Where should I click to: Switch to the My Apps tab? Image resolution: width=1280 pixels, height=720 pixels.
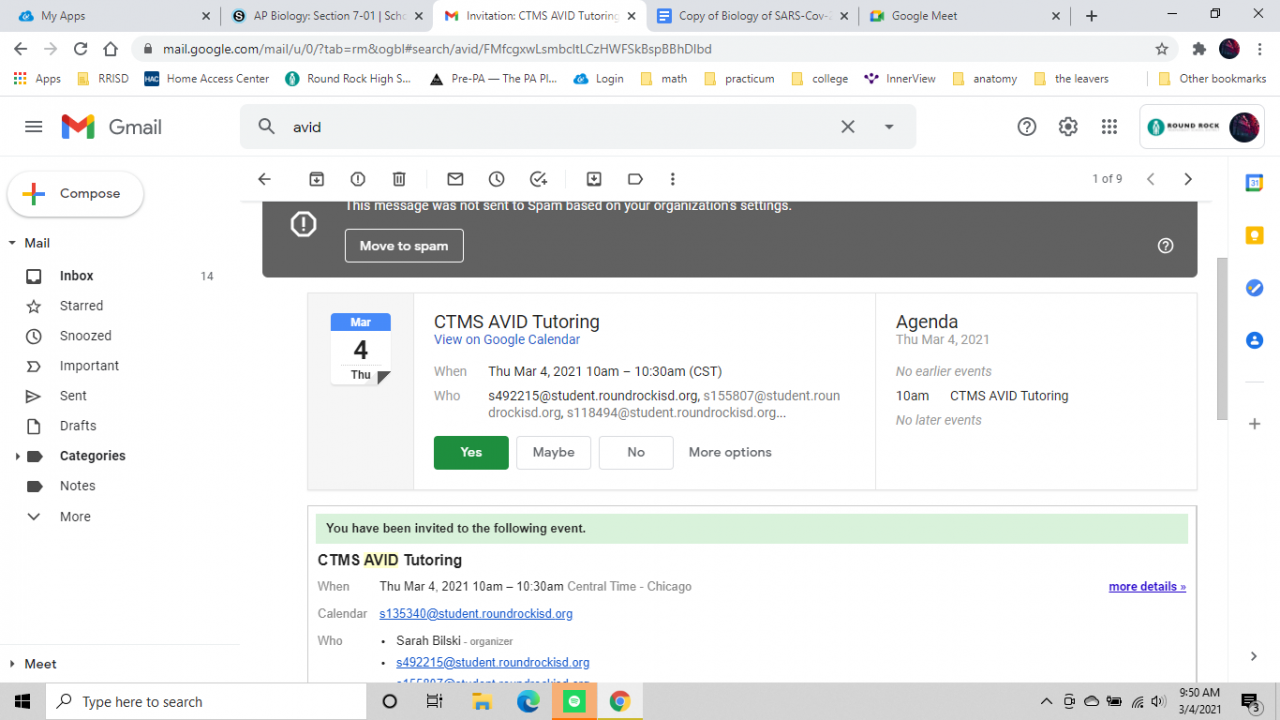coord(113,16)
